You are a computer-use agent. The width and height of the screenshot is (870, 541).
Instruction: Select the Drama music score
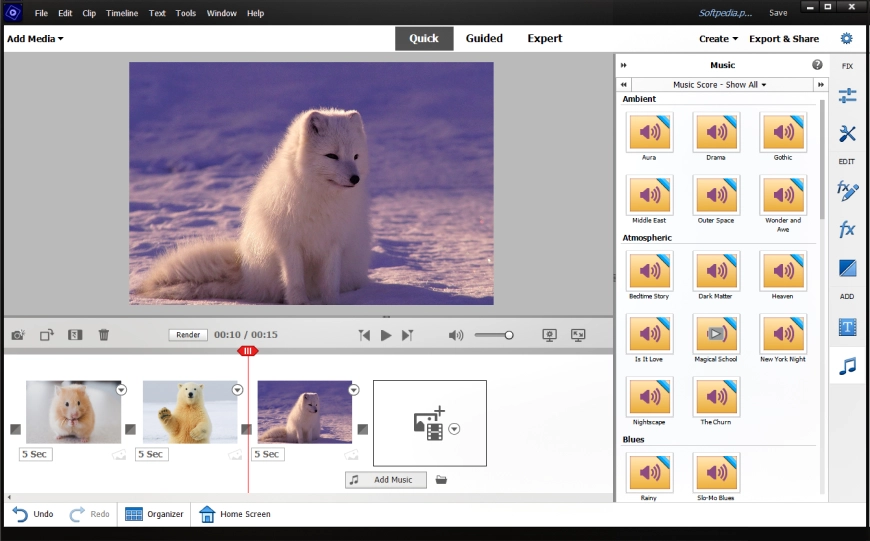point(716,132)
